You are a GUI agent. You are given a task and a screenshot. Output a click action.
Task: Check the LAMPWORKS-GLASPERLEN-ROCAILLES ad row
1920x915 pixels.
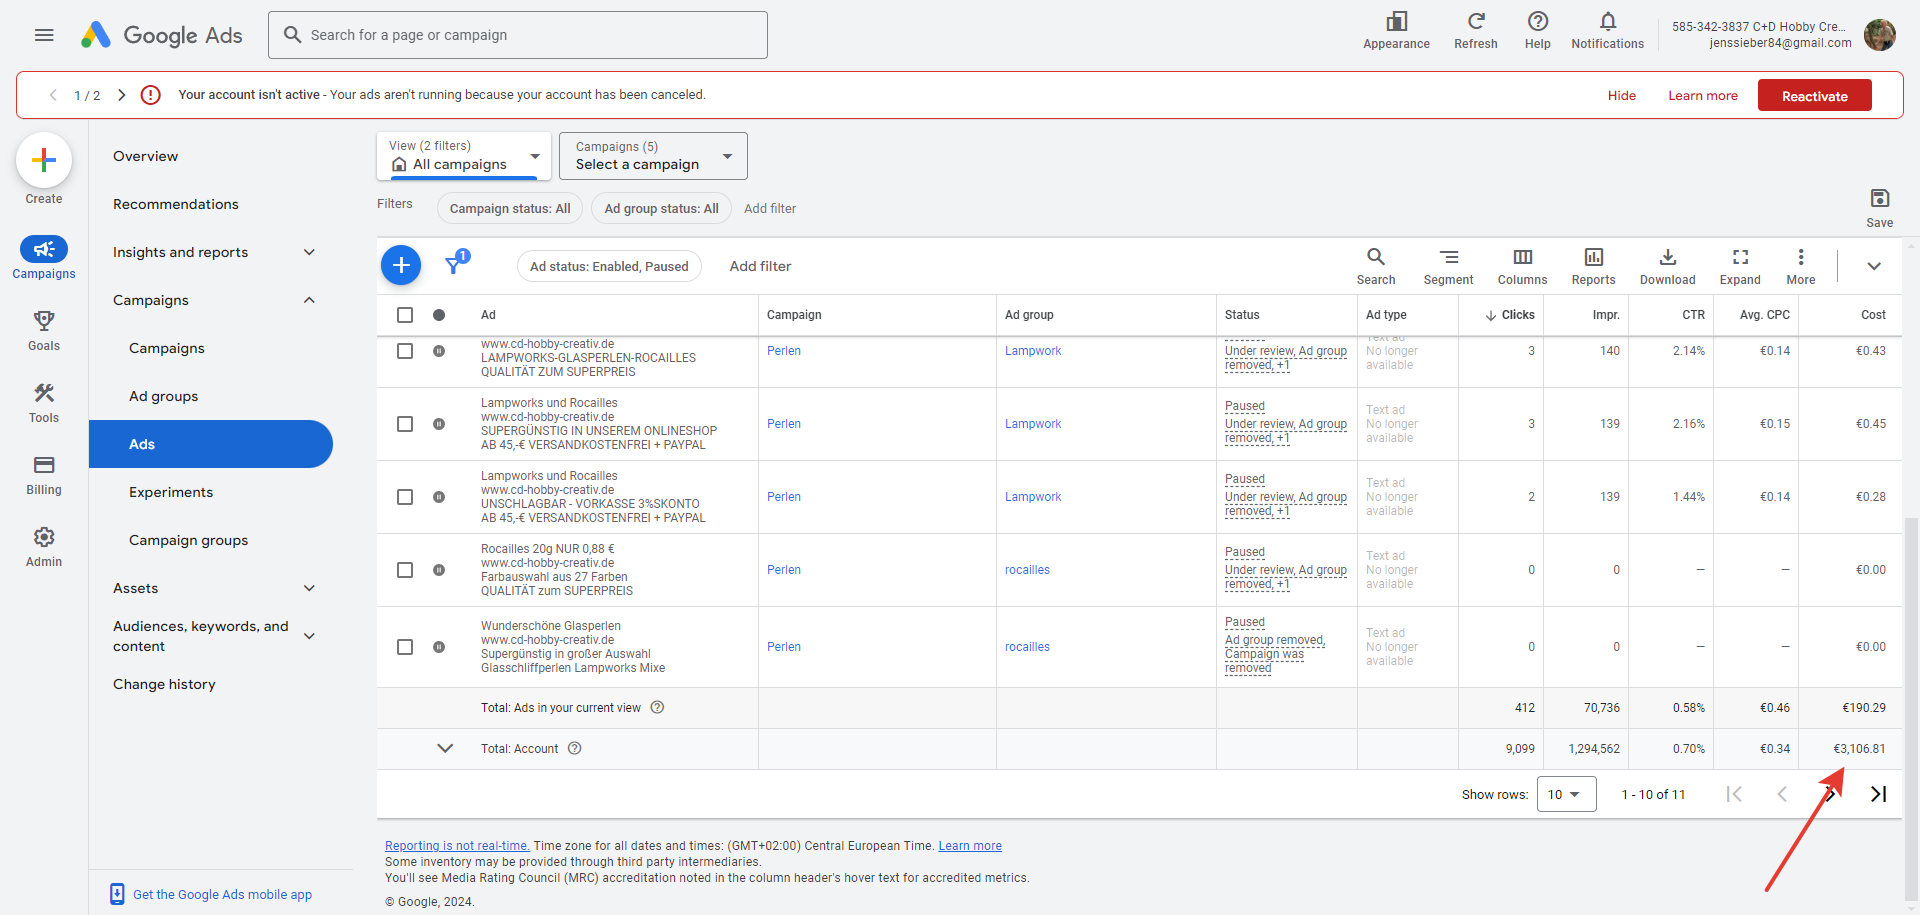(x=405, y=351)
